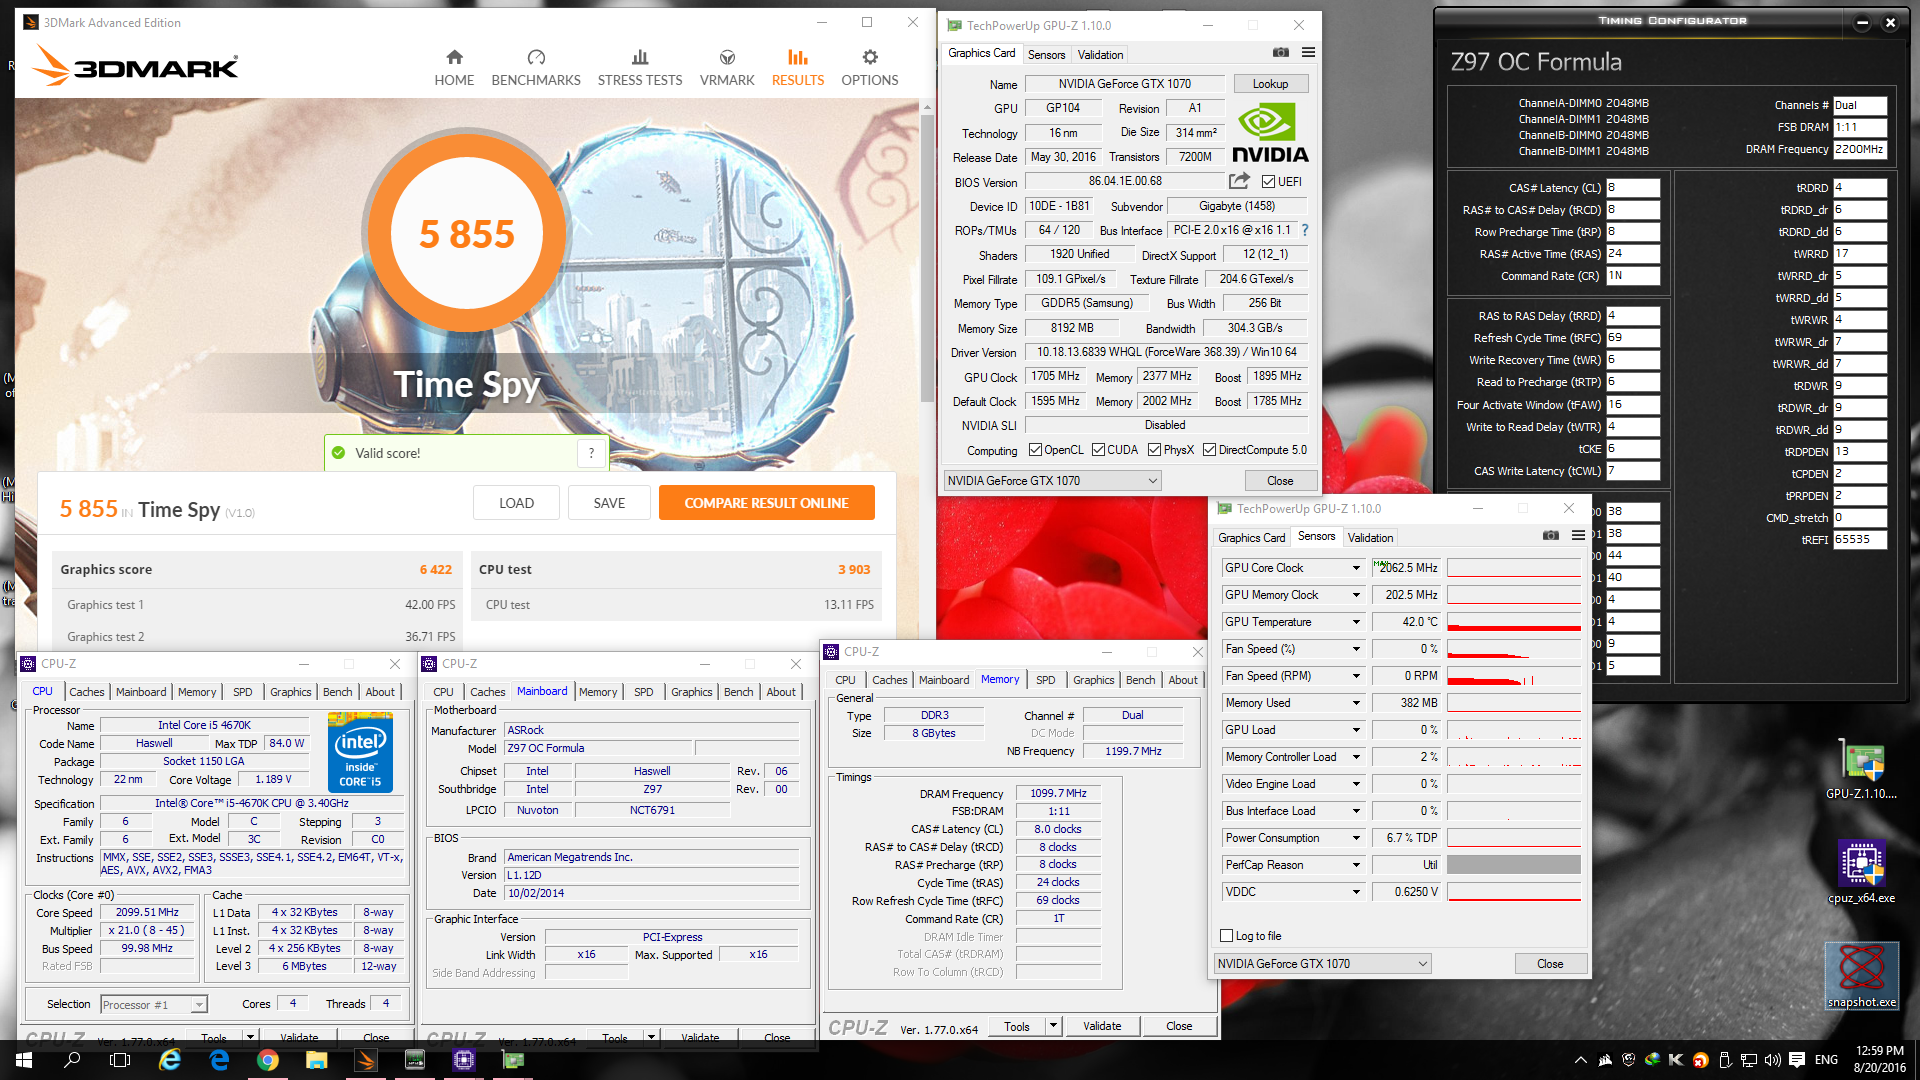The height and width of the screenshot is (1080, 1920).
Task: Open the 3DMark HOME icon
Action: coord(454,58)
